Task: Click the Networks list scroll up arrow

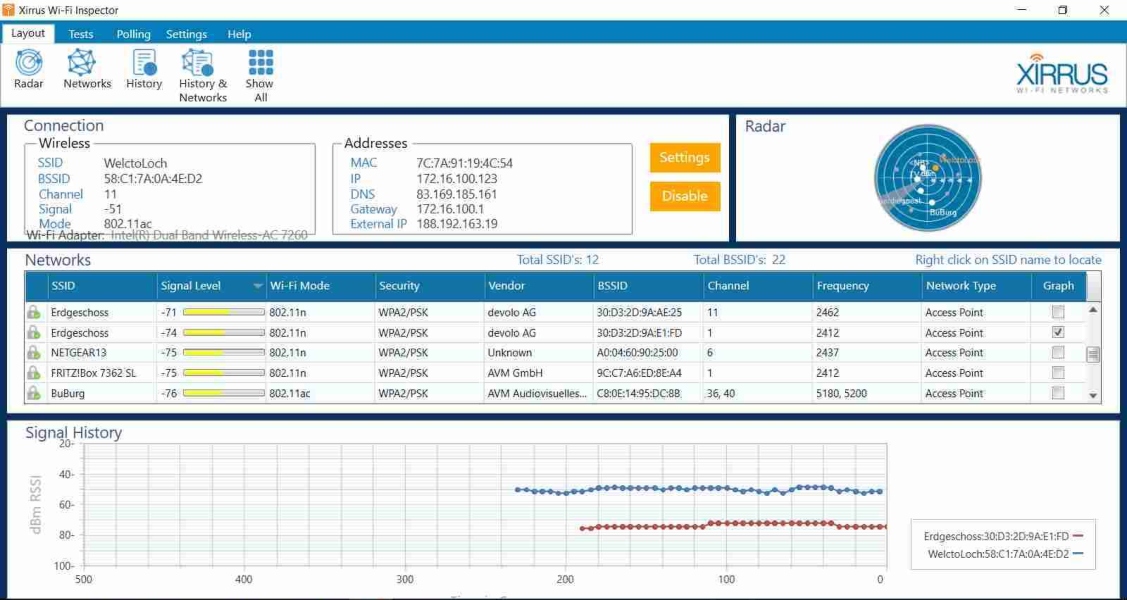Action: (1093, 310)
